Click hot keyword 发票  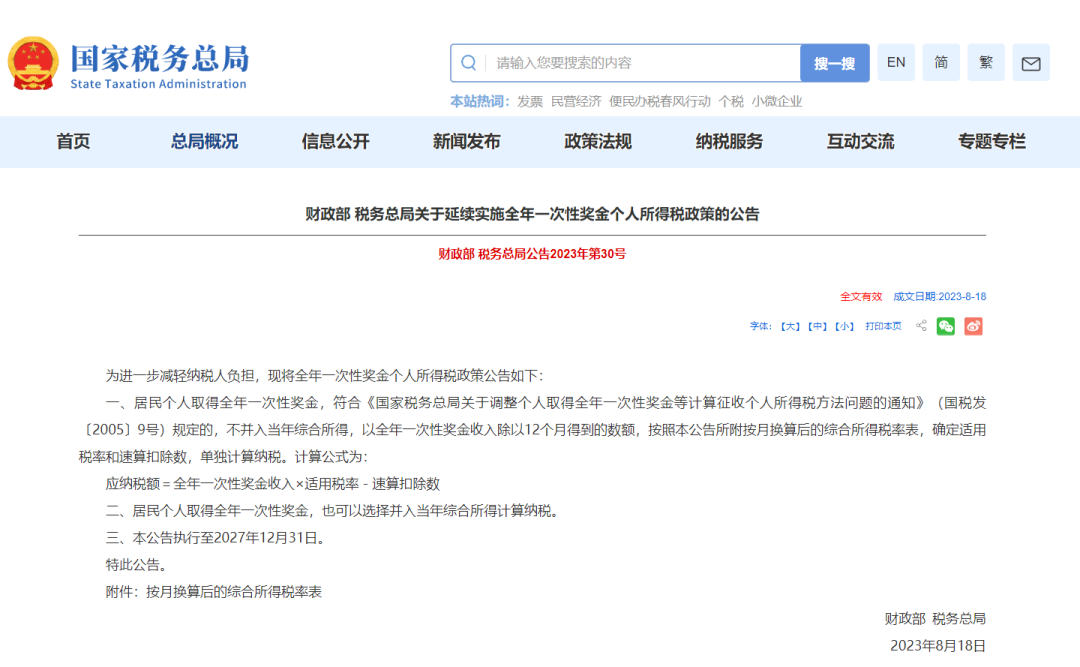530,101
